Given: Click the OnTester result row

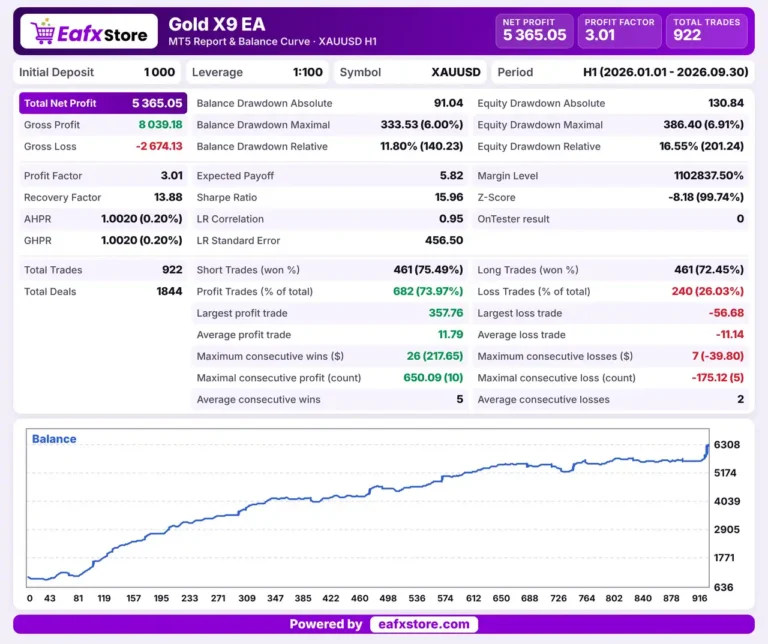Looking at the screenshot, I should pyautogui.click(x=610, y=219).
